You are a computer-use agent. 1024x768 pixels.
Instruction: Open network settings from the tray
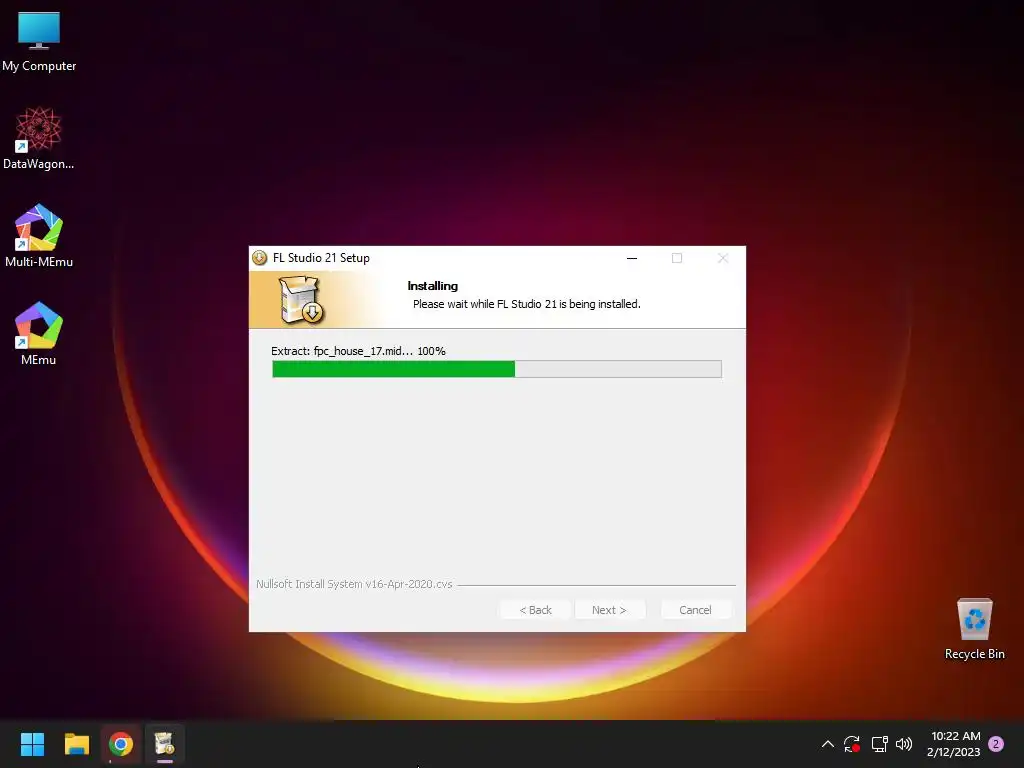[879, 744]
